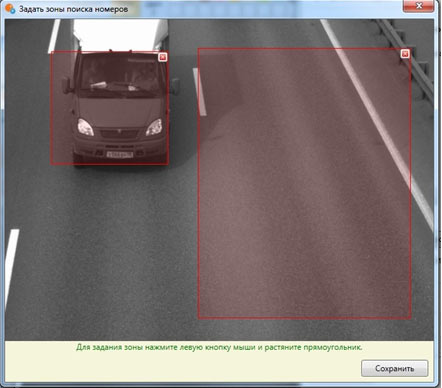Image resolution: width=442 pixels, height=388 pixels.
Task: Remove the large right-lane search zone
Action: coord(405,53)
